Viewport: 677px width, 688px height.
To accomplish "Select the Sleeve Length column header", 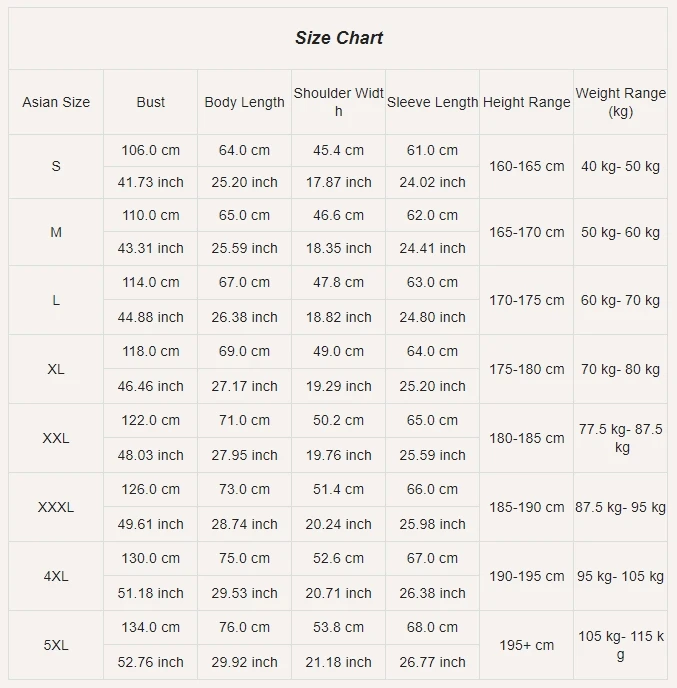I will tap(432, 102).
